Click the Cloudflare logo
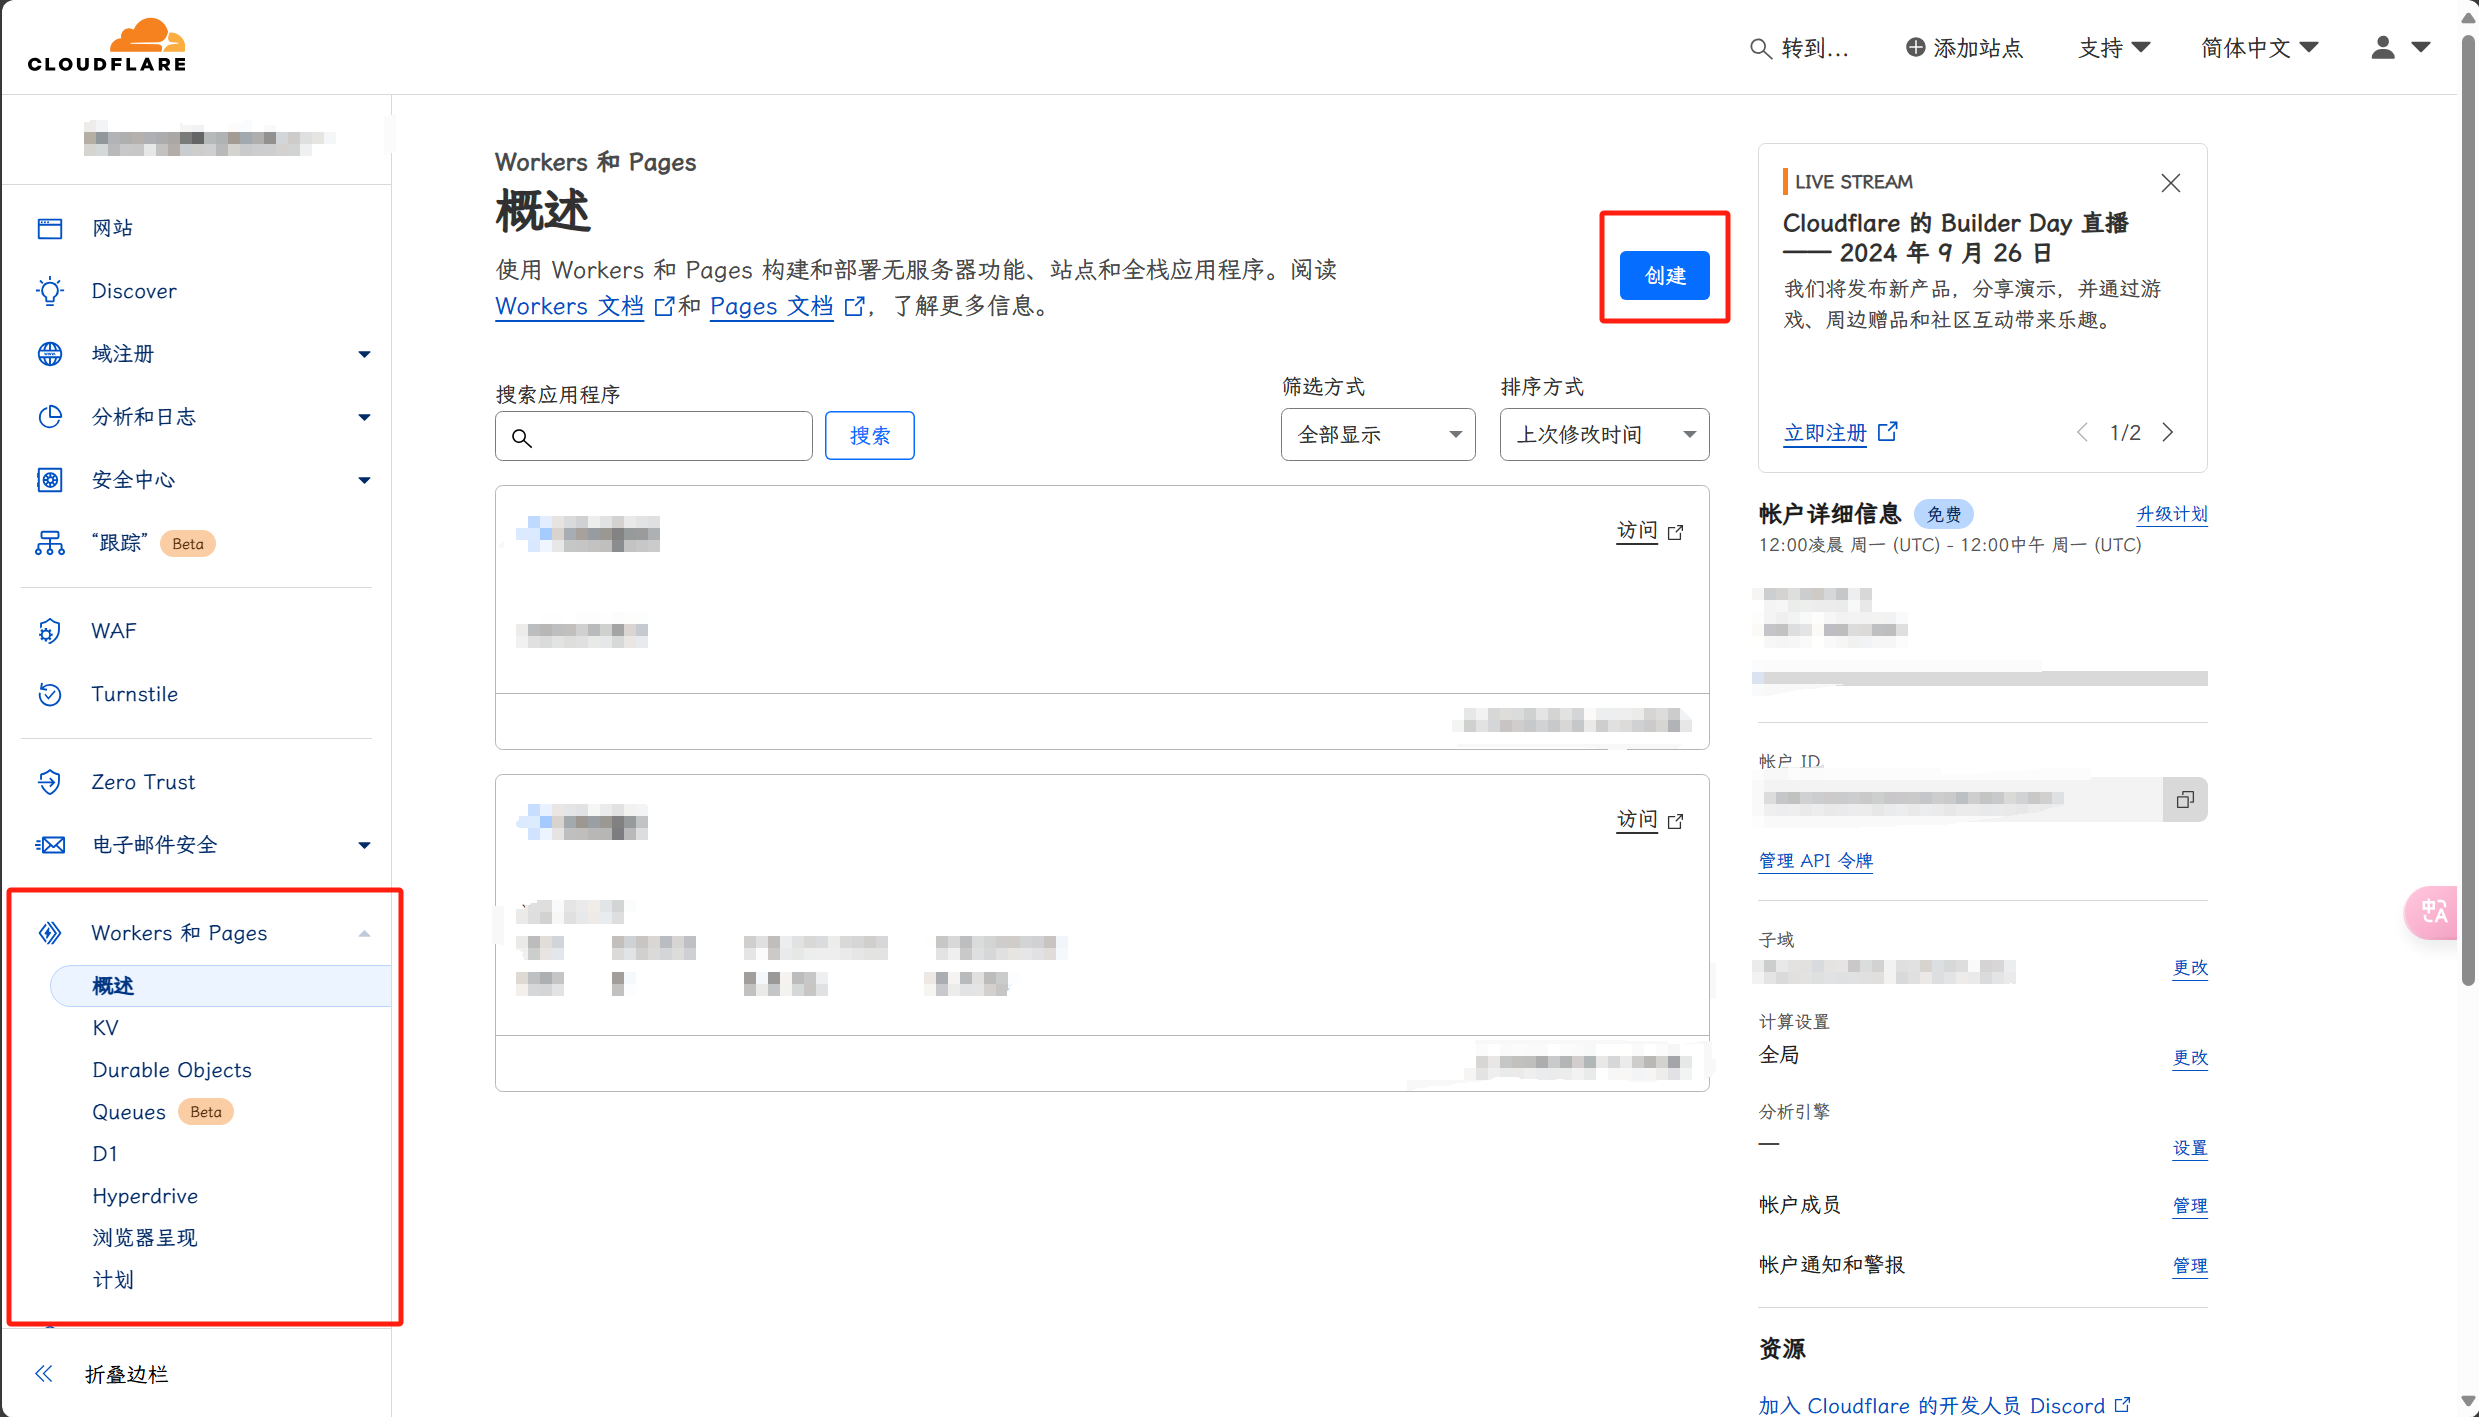Image resolution: width=2479 pixels, height=1417 pixels. tap(107, 46)
